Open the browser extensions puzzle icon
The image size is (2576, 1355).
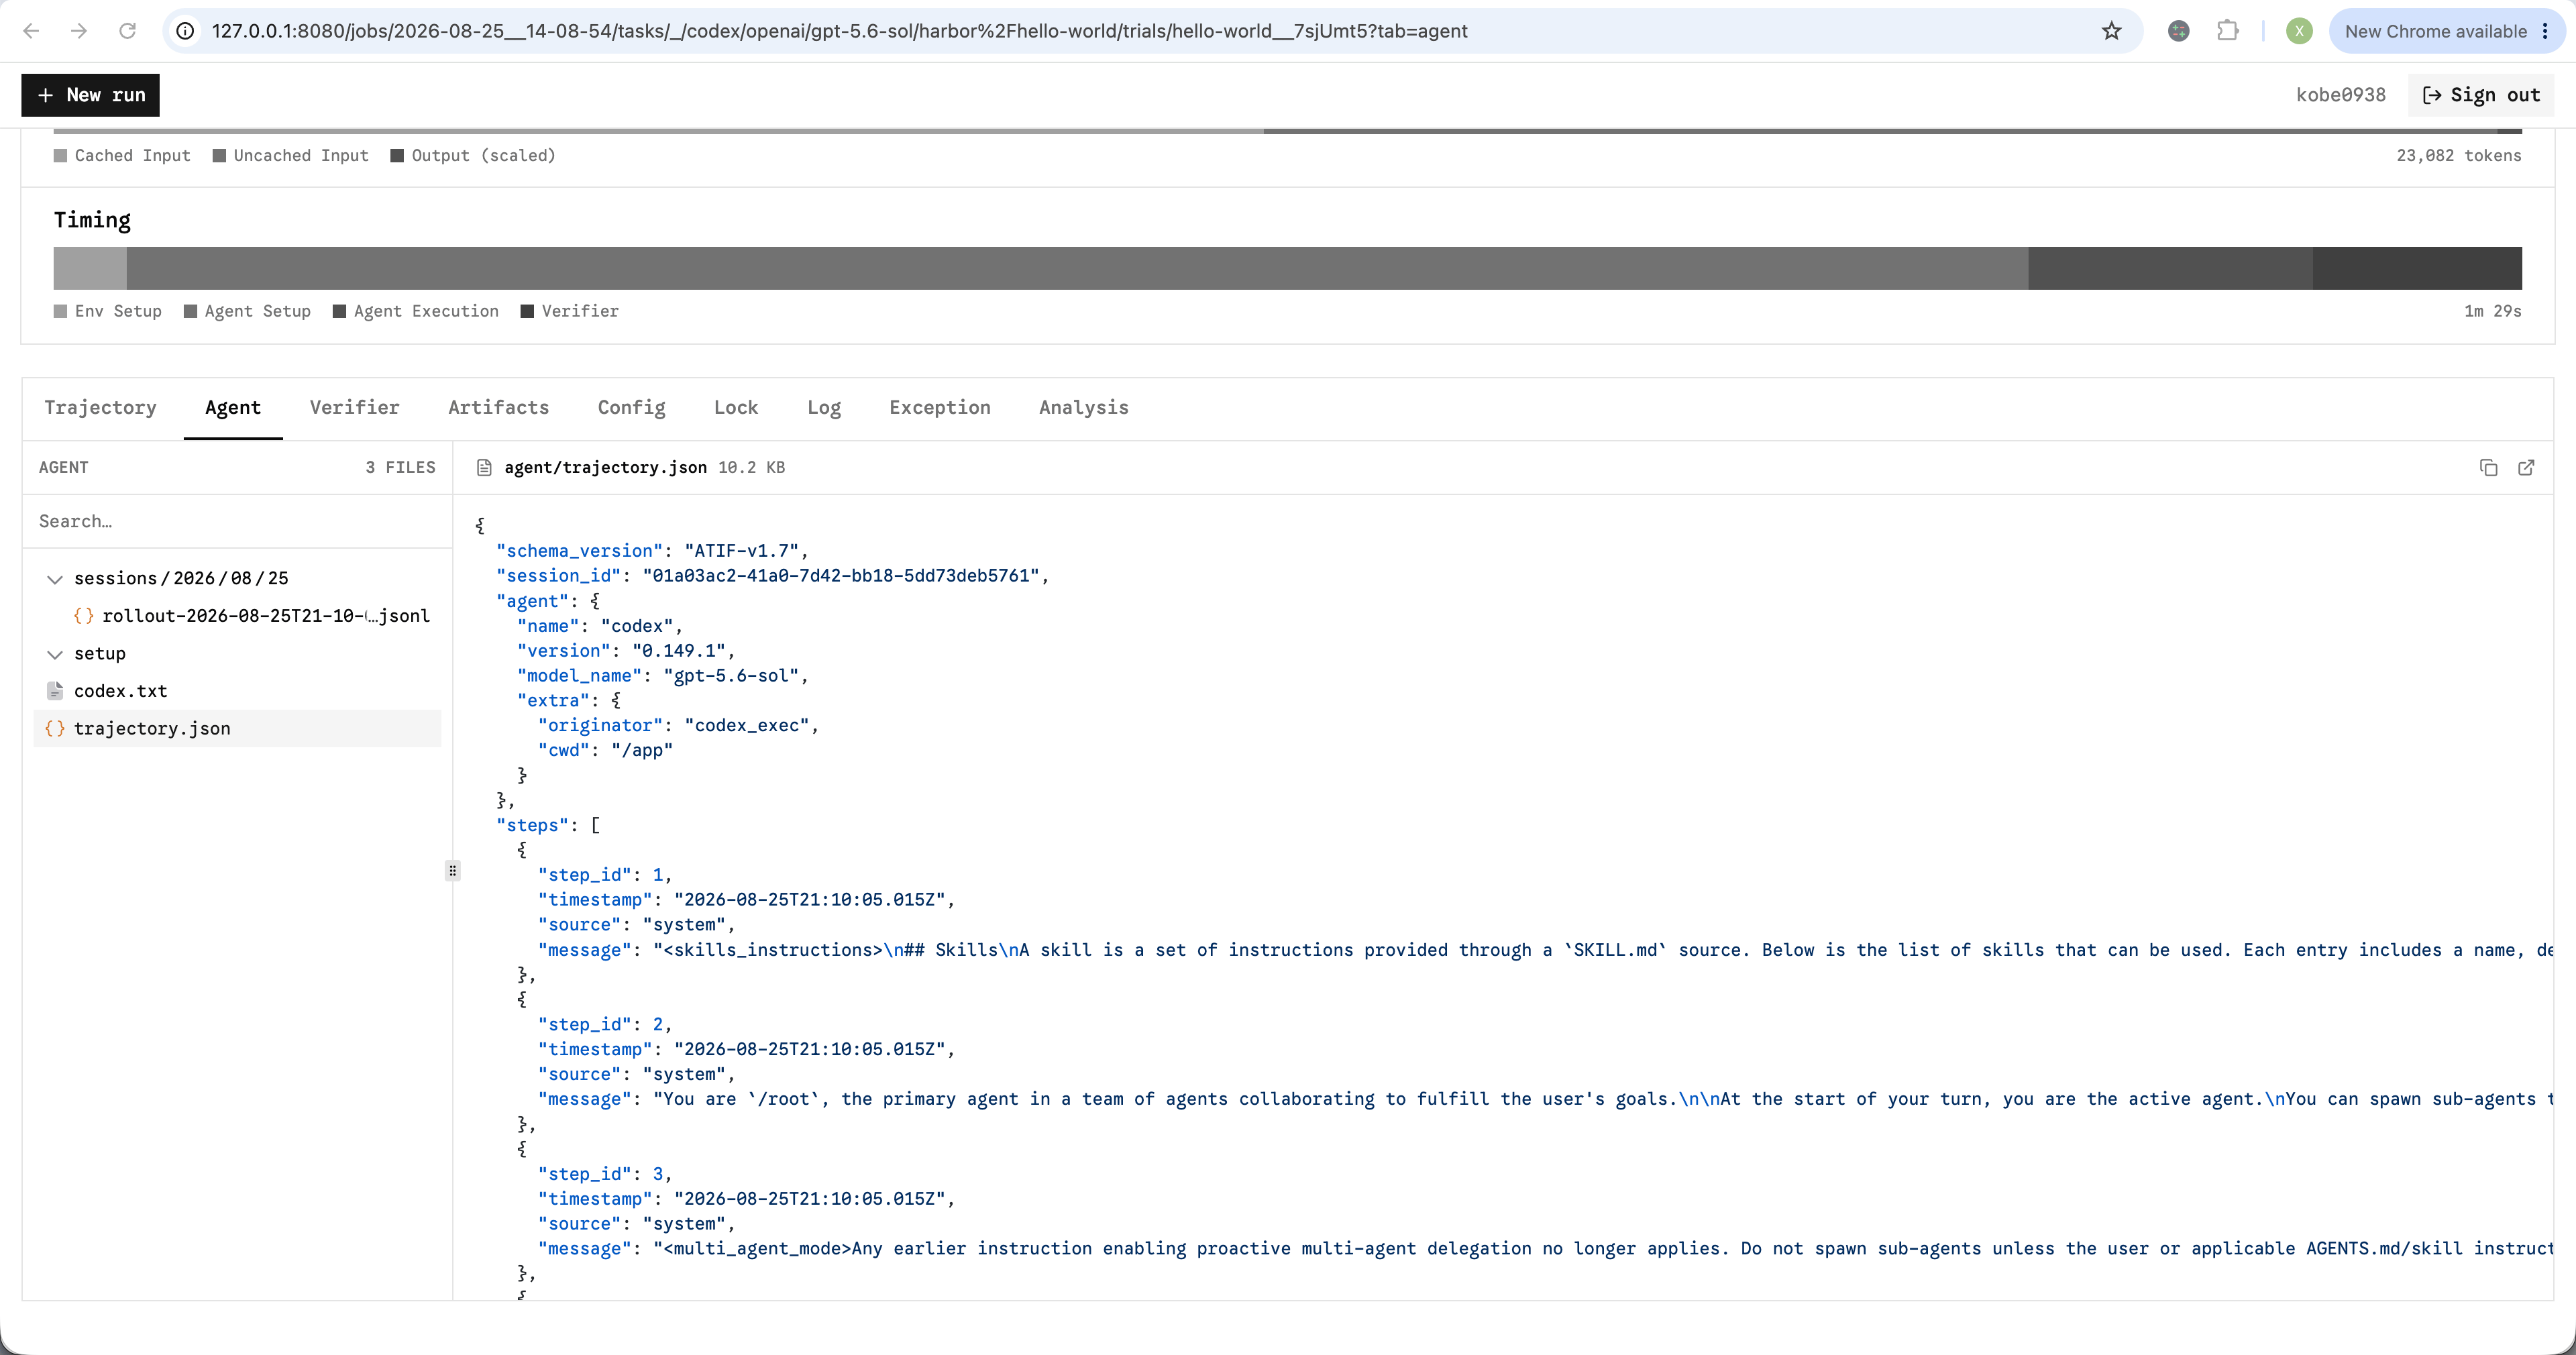pyautogui.click(x=2227, y=31)
